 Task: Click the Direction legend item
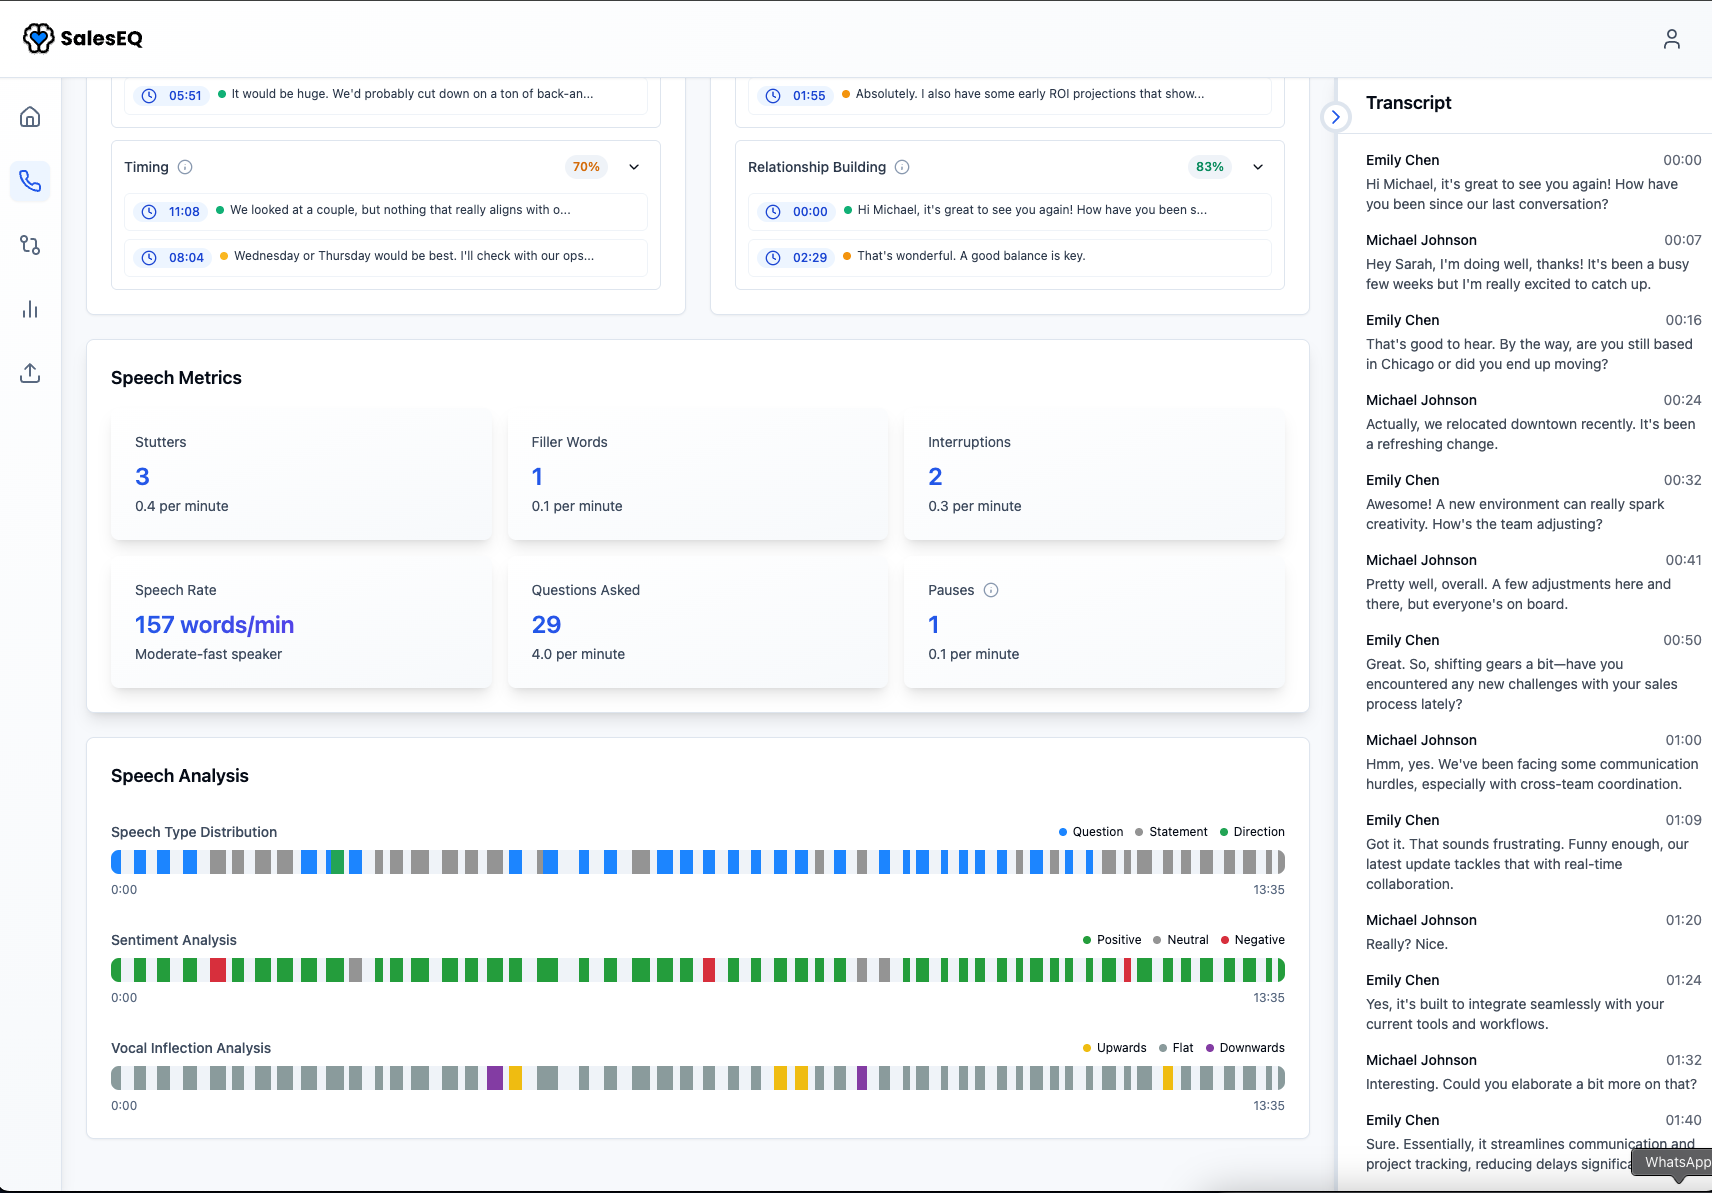coord(1252,832)
